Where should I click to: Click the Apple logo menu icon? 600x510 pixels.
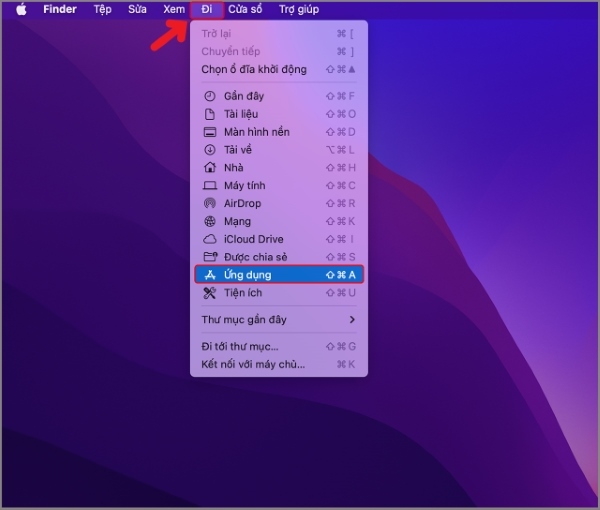tap(21, 9)
